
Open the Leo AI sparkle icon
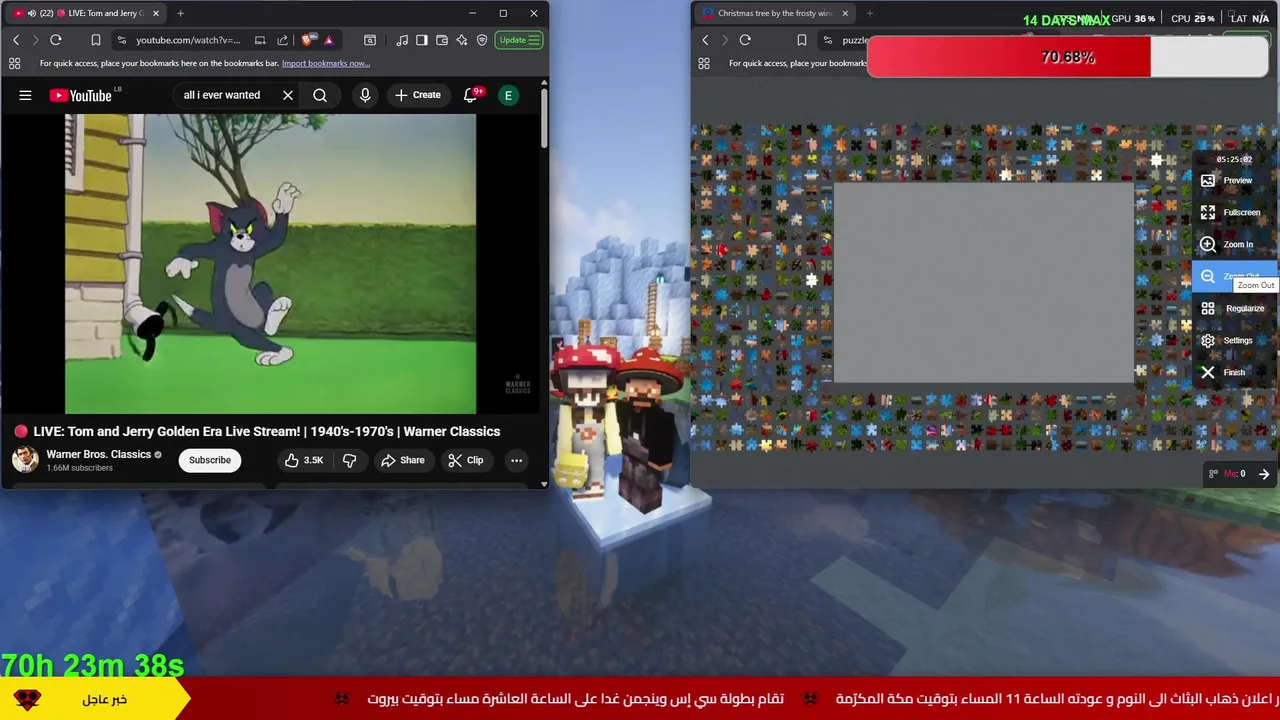pyautogui.click(x=462, y=40)
